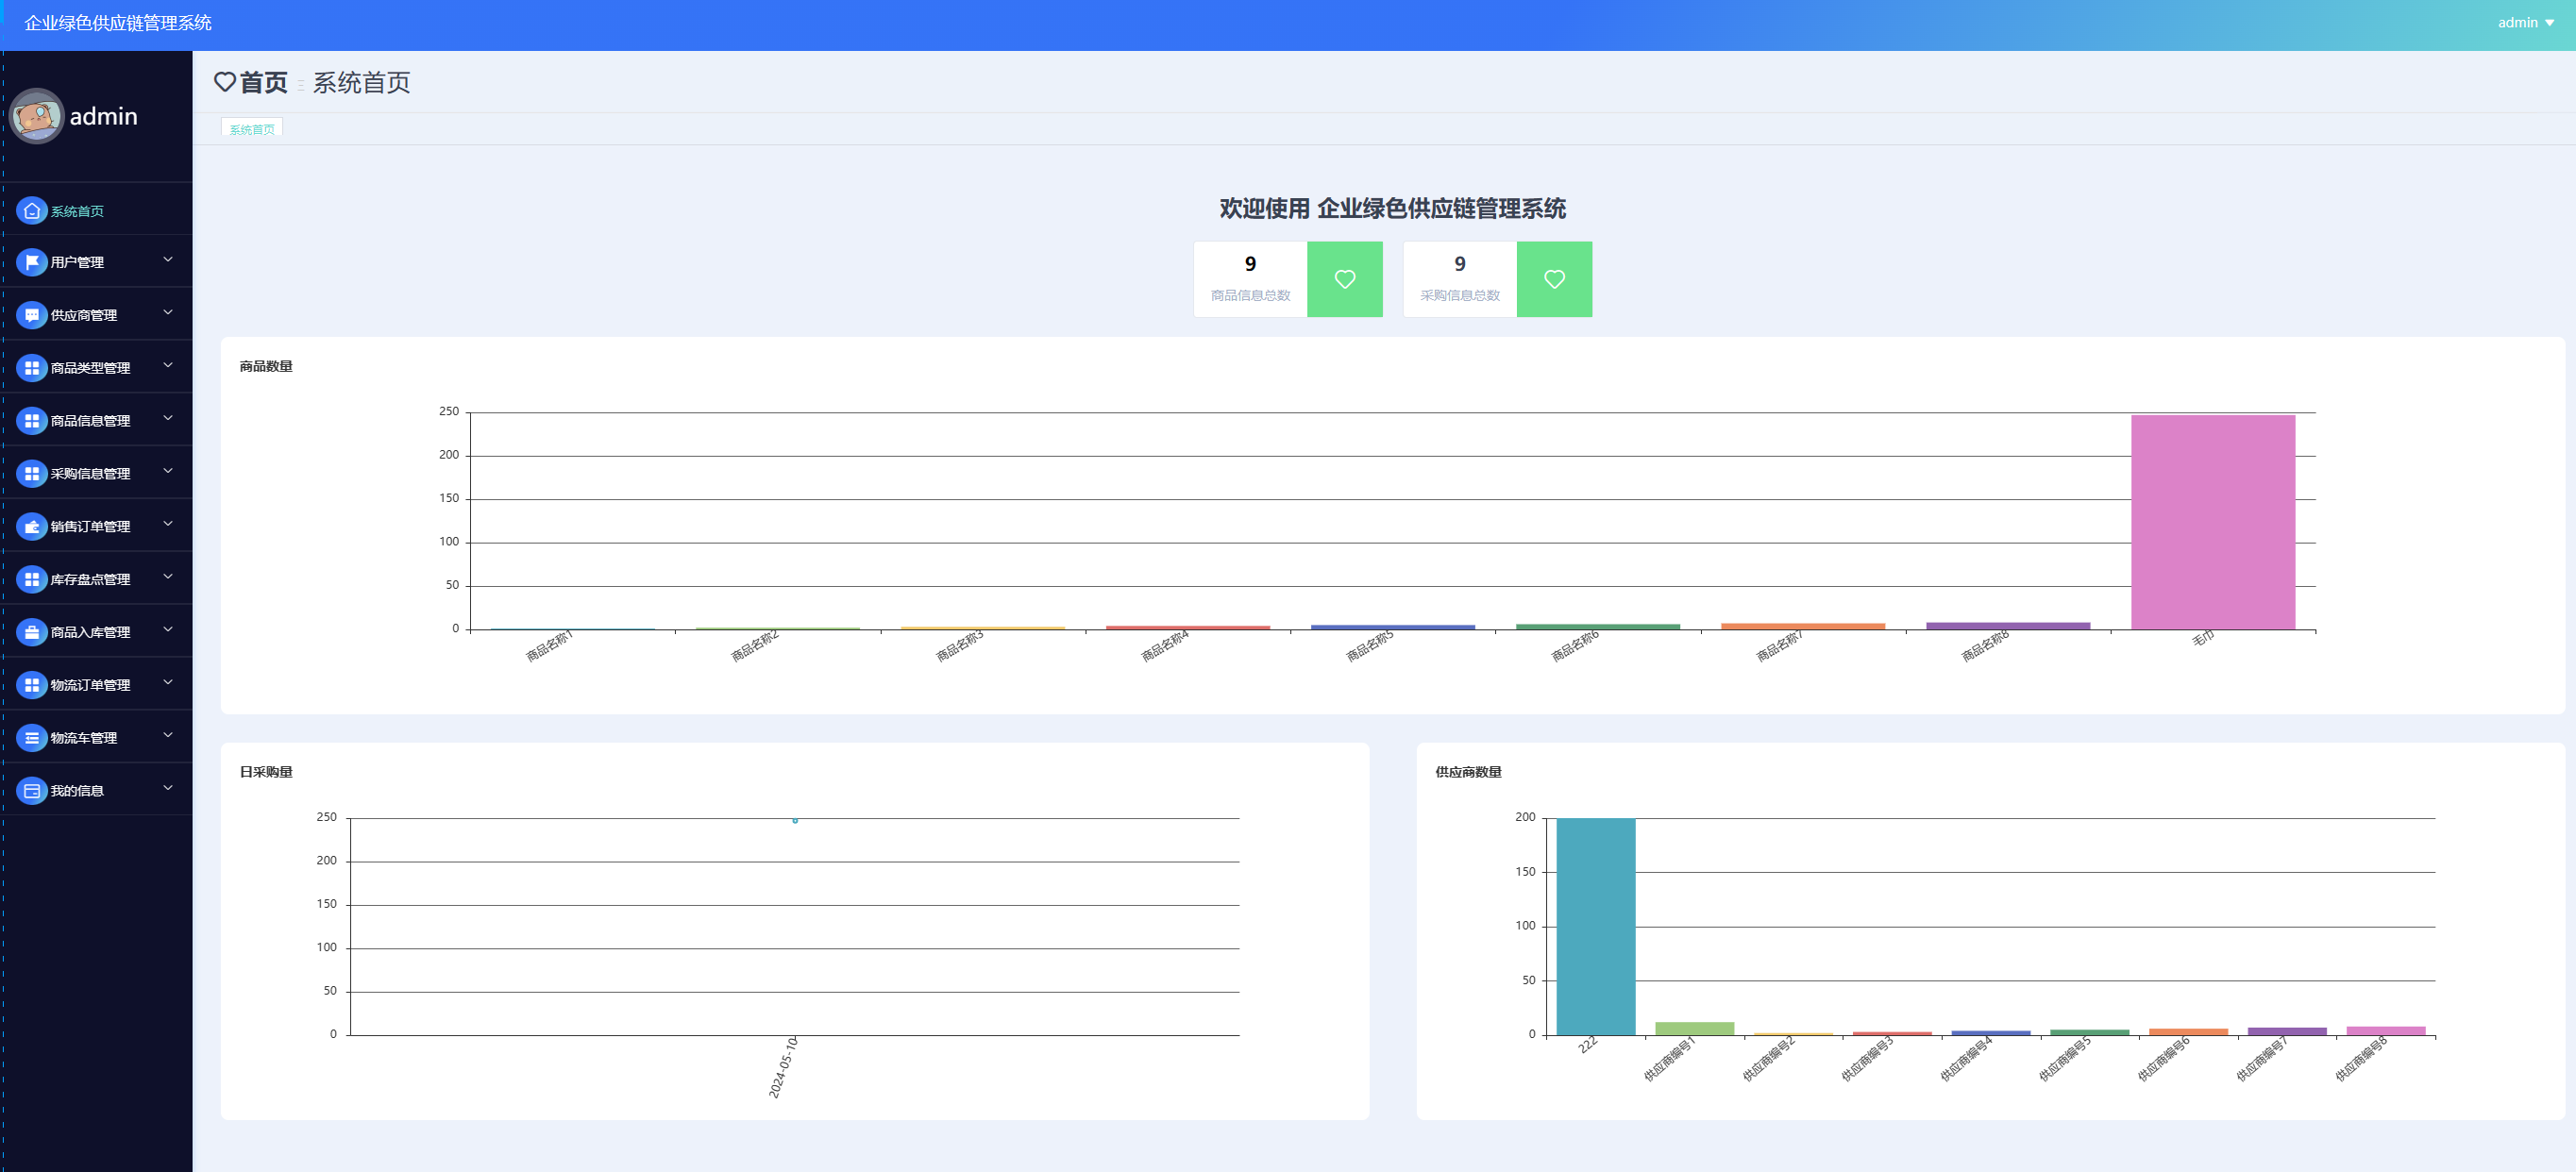Click the chat bubble icon for 供应商管理
Image resolution: width=2576 pixels, height=1172 pixels.
click(x=32, y=315)
